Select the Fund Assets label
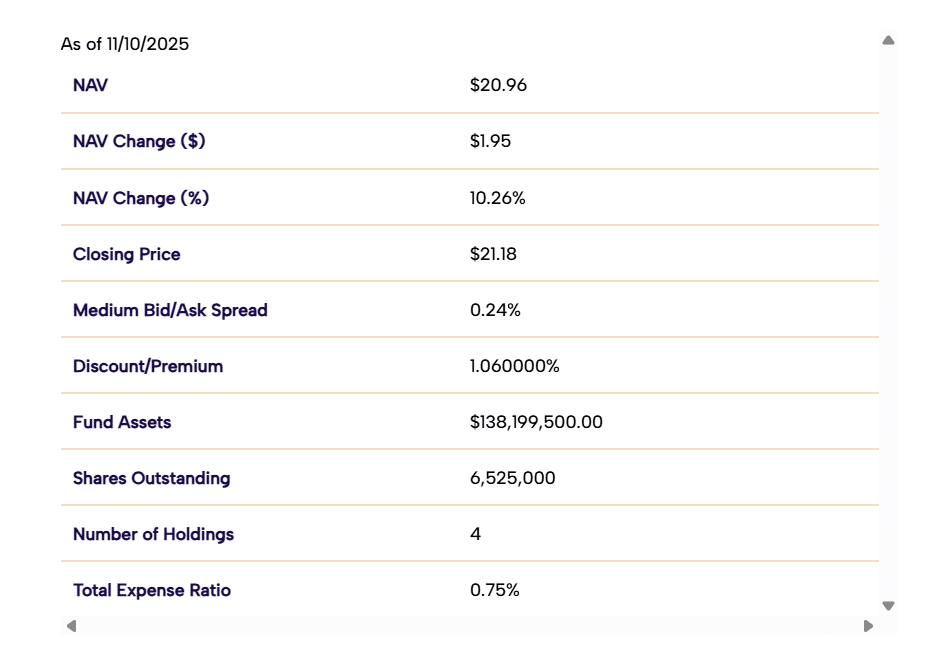This screenshot has height=650, width=952. click(x=121, y=422)
